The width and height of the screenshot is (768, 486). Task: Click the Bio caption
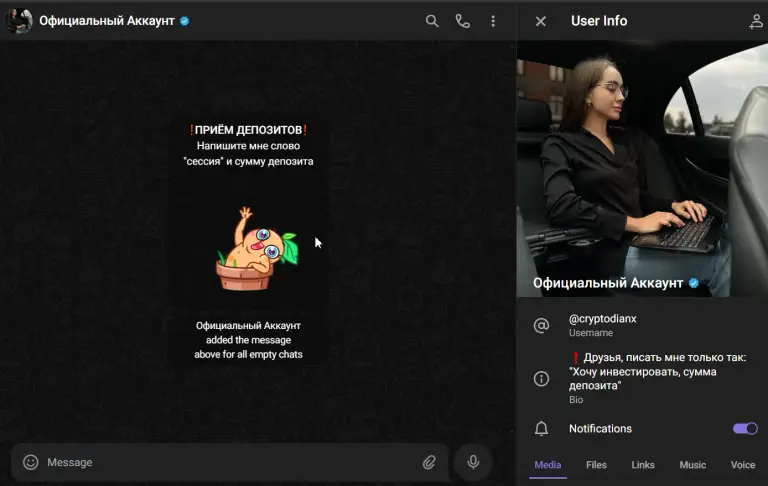pos(576,400)
